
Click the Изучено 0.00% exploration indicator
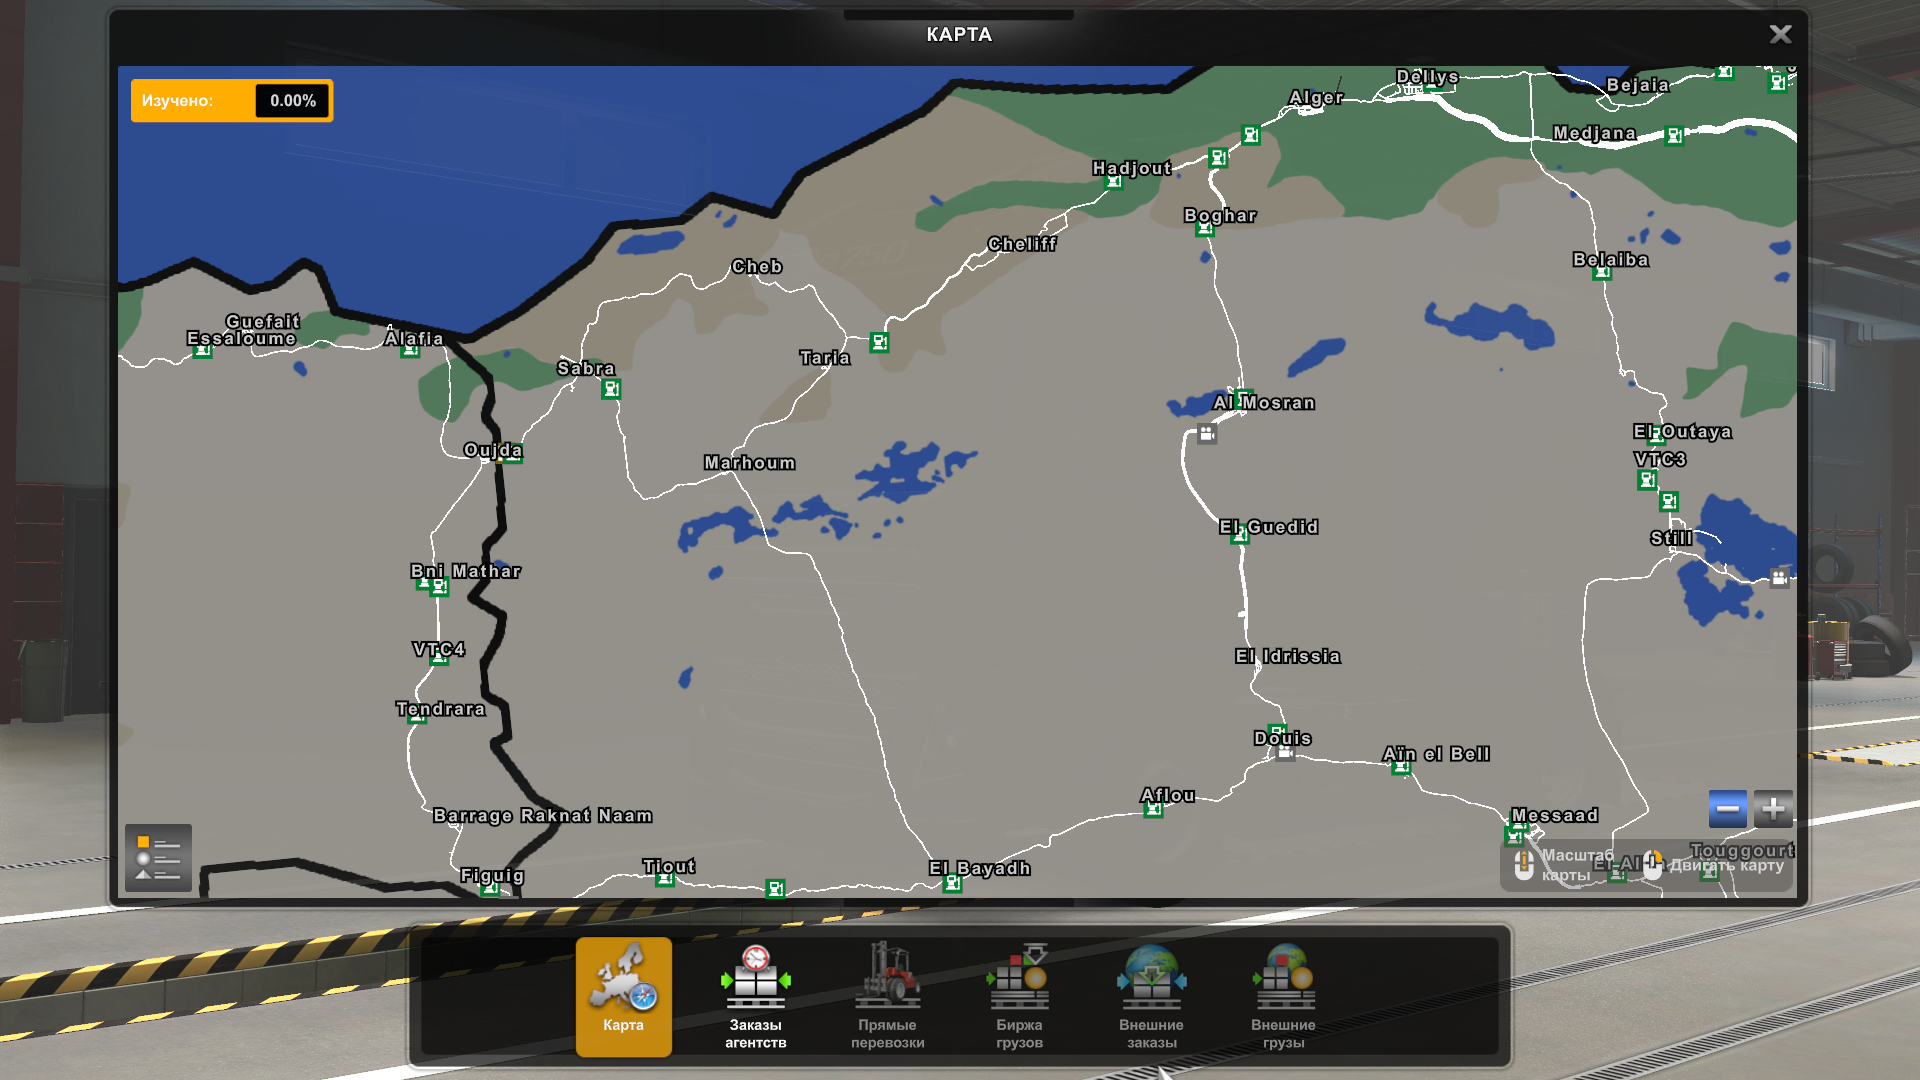(x=232, y=101)
